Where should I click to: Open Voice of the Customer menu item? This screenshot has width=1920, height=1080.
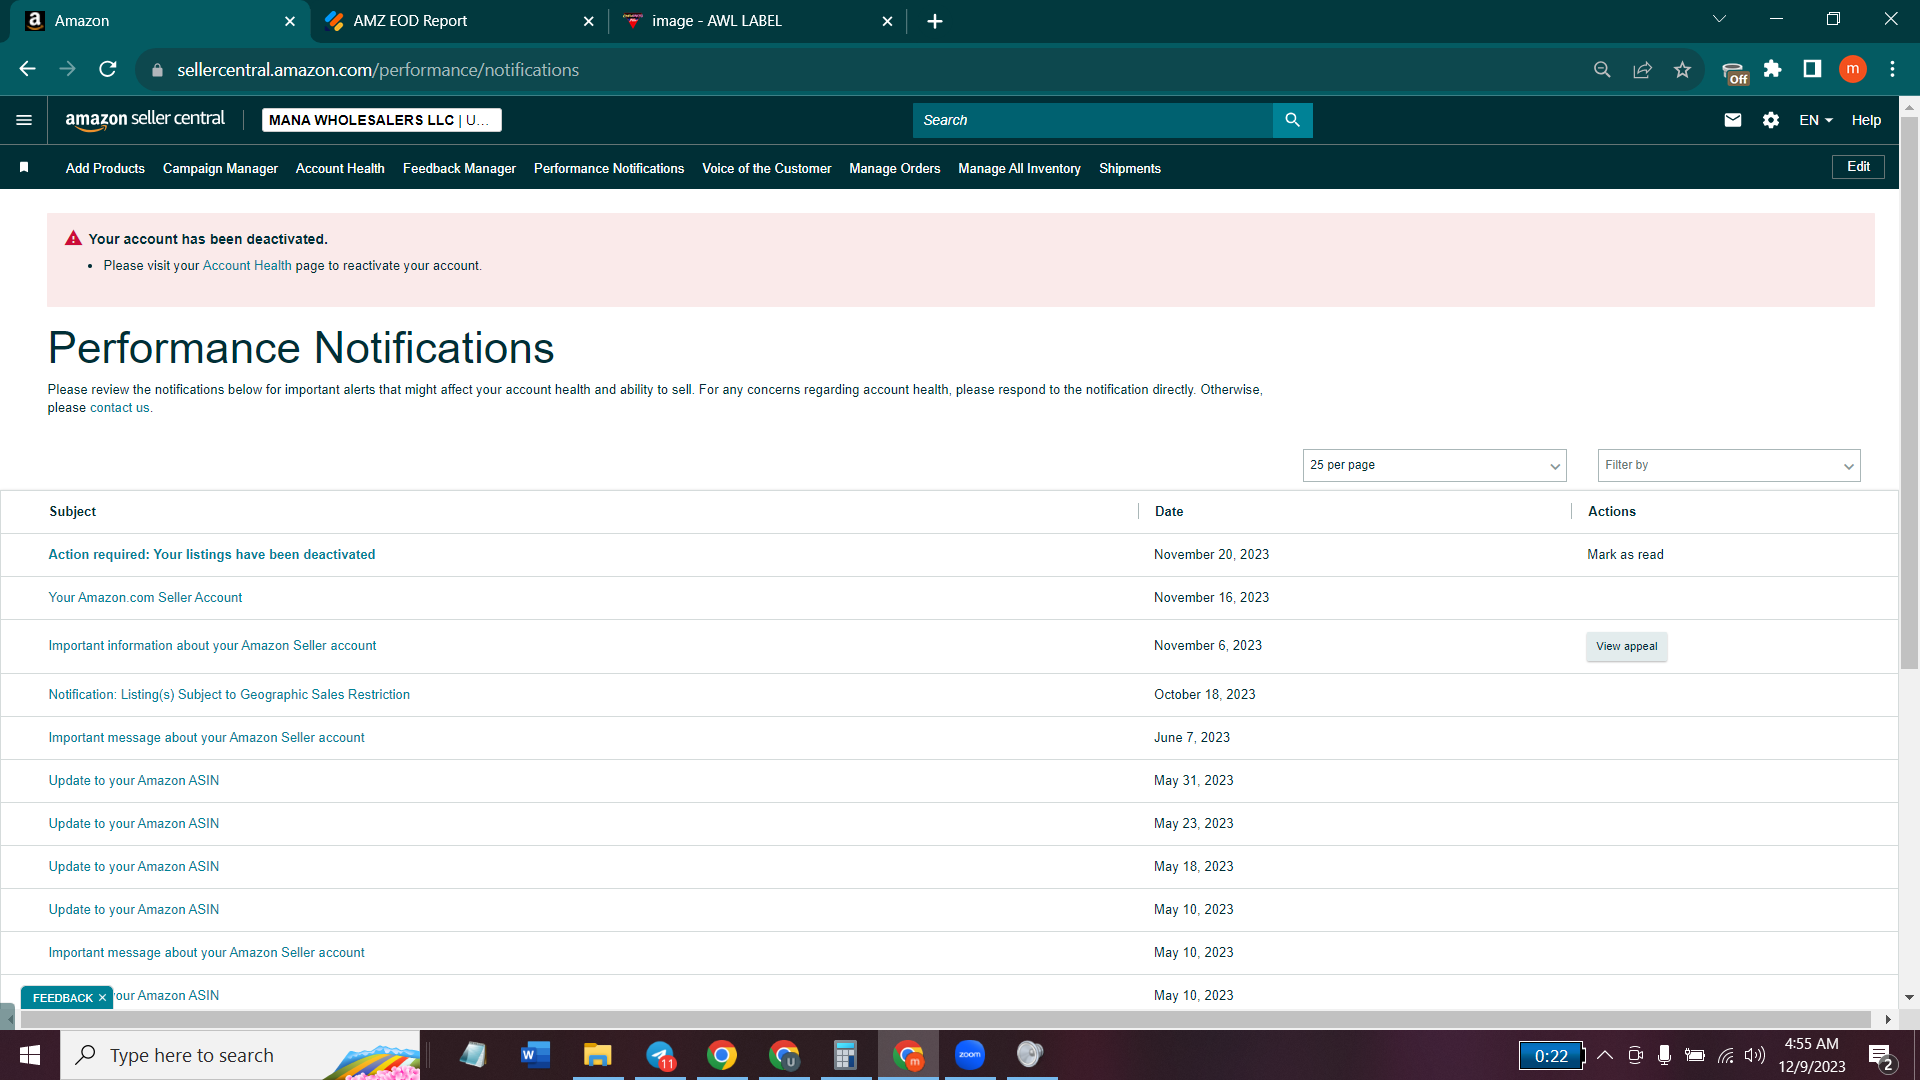[x=766, y=168]
